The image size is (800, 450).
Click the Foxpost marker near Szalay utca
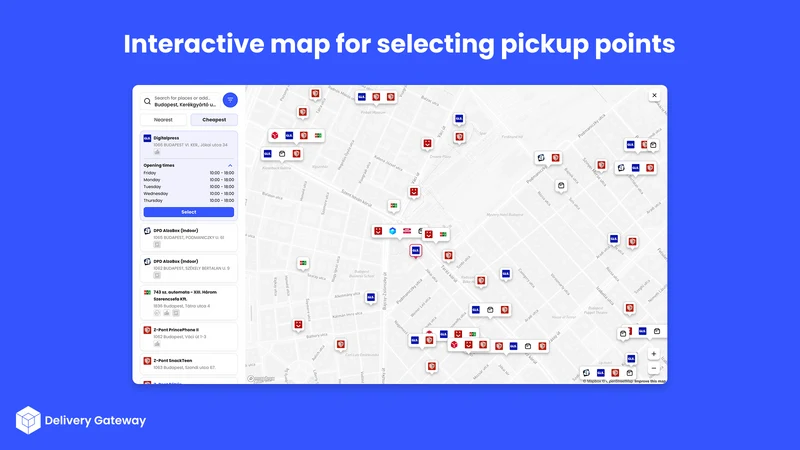click(x=303, y=263)
